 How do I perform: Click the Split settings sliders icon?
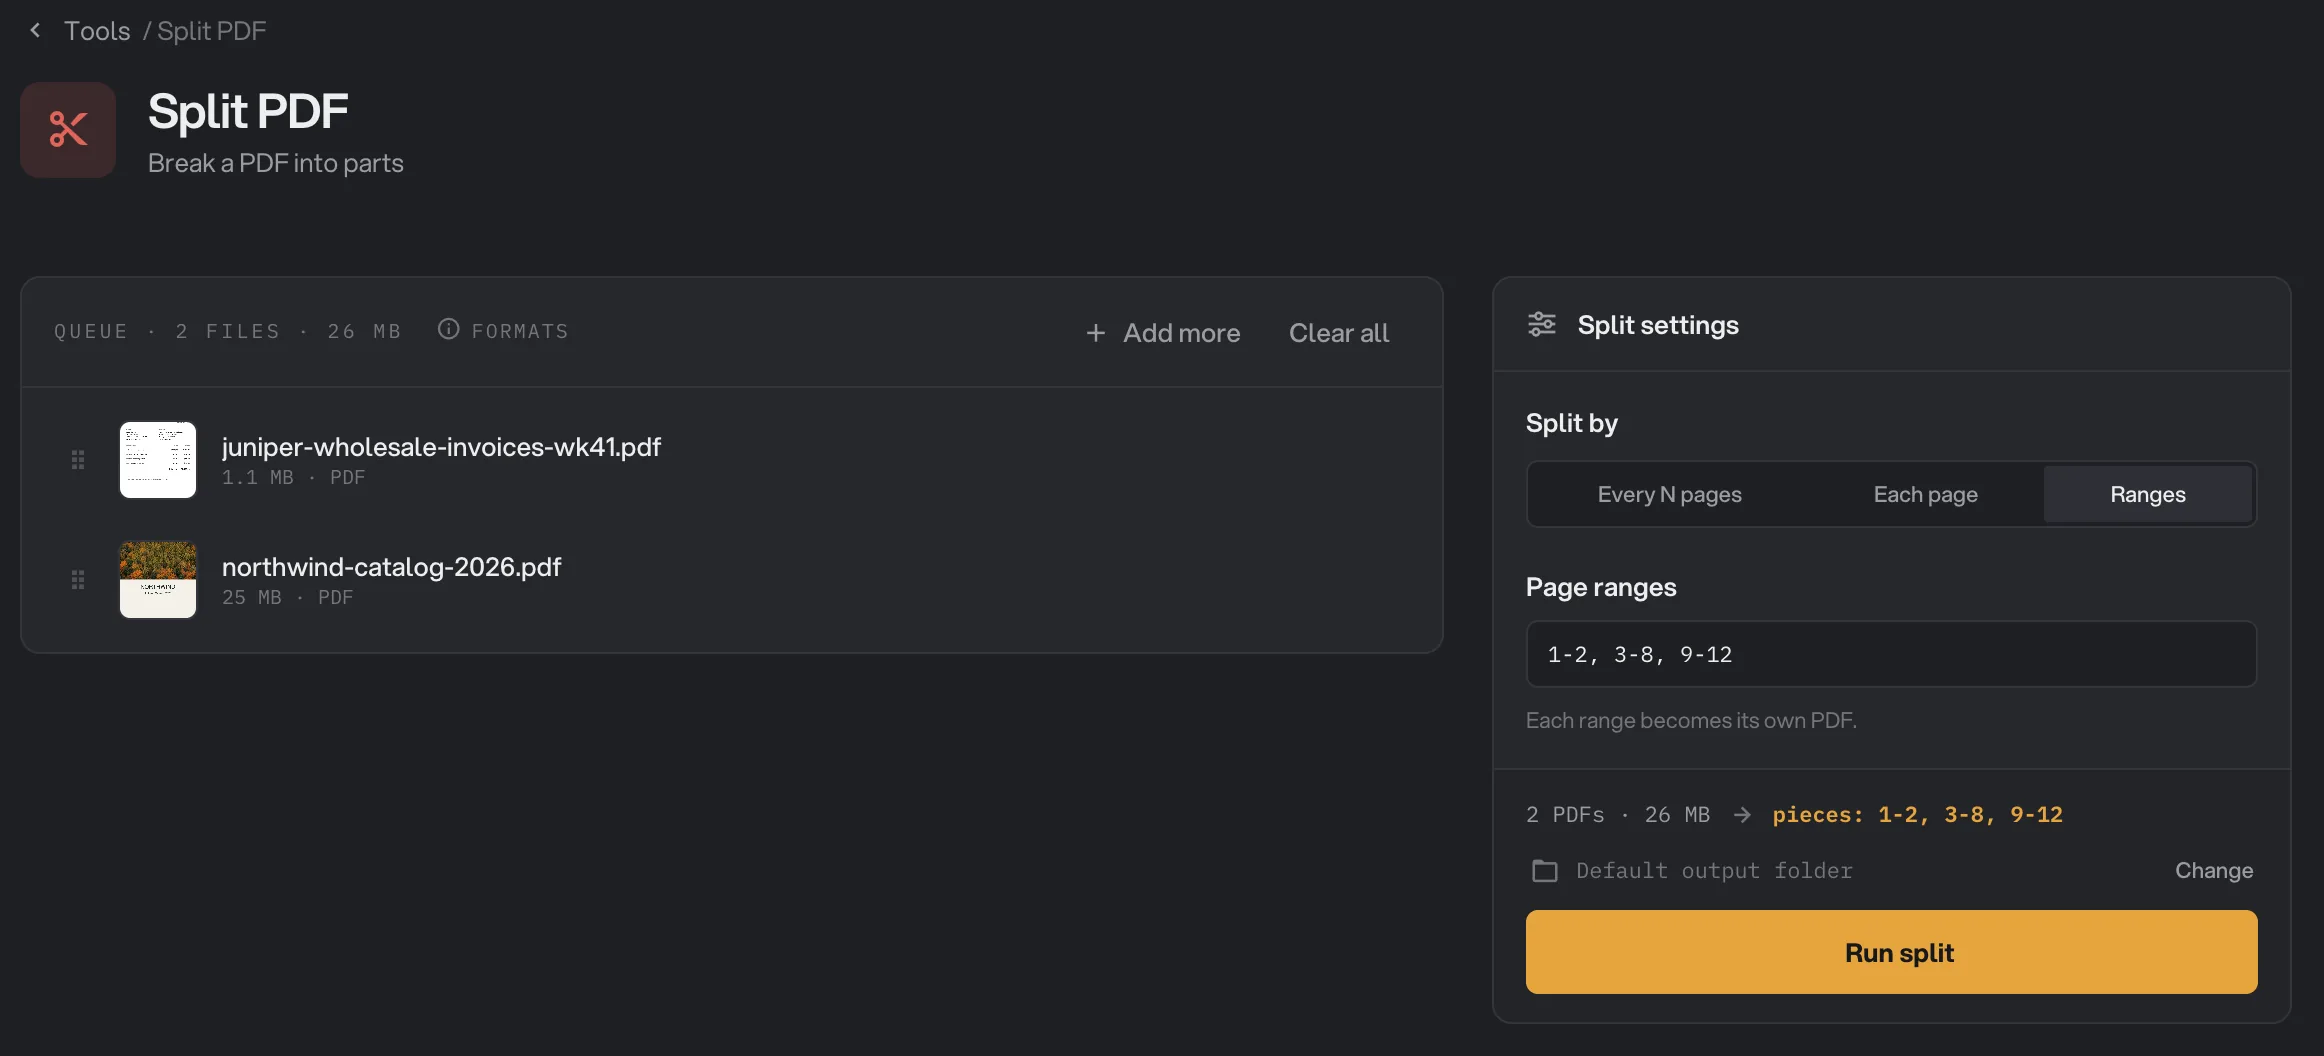point(1542,325)
